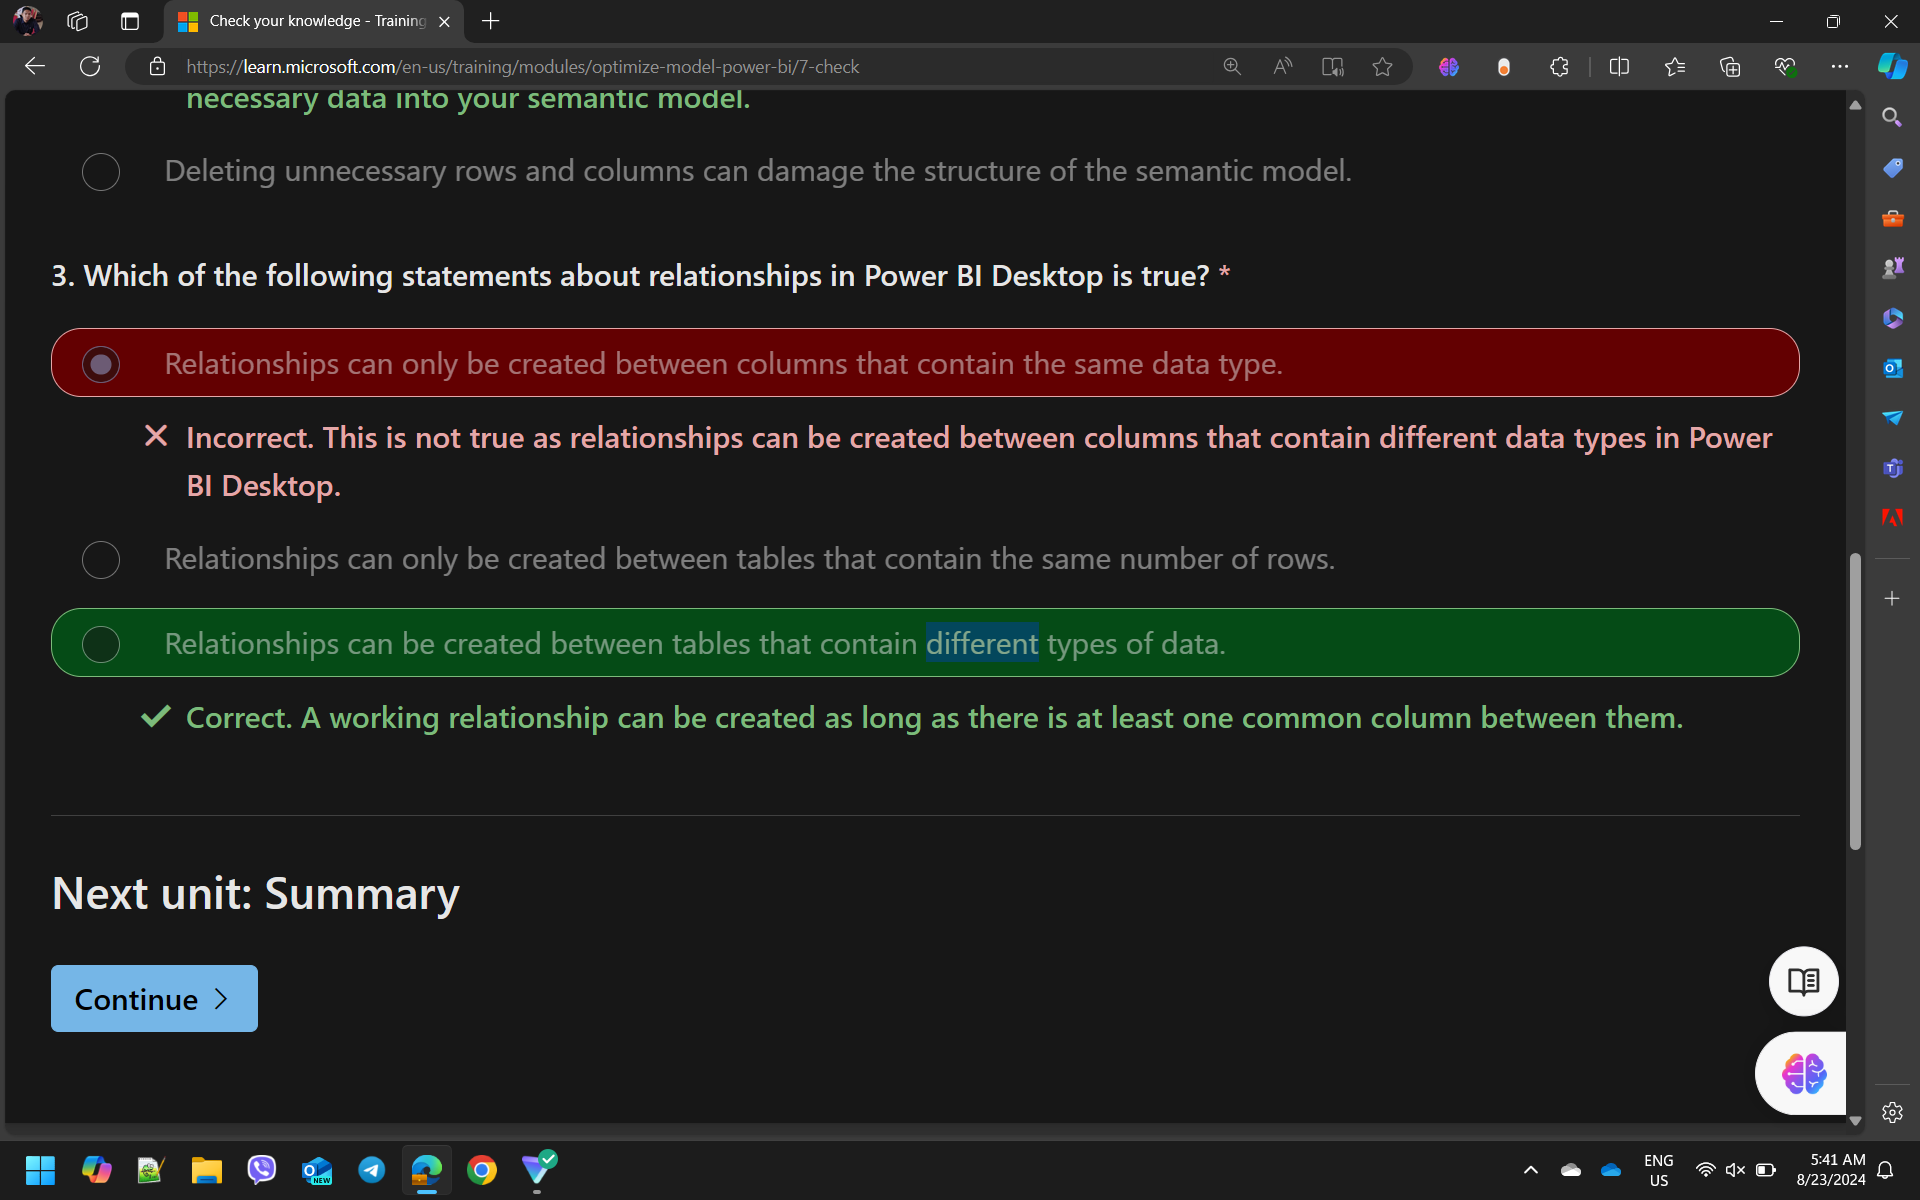Open Favorites list icon
The image size is (1920, 1200).
(1675, 67)
